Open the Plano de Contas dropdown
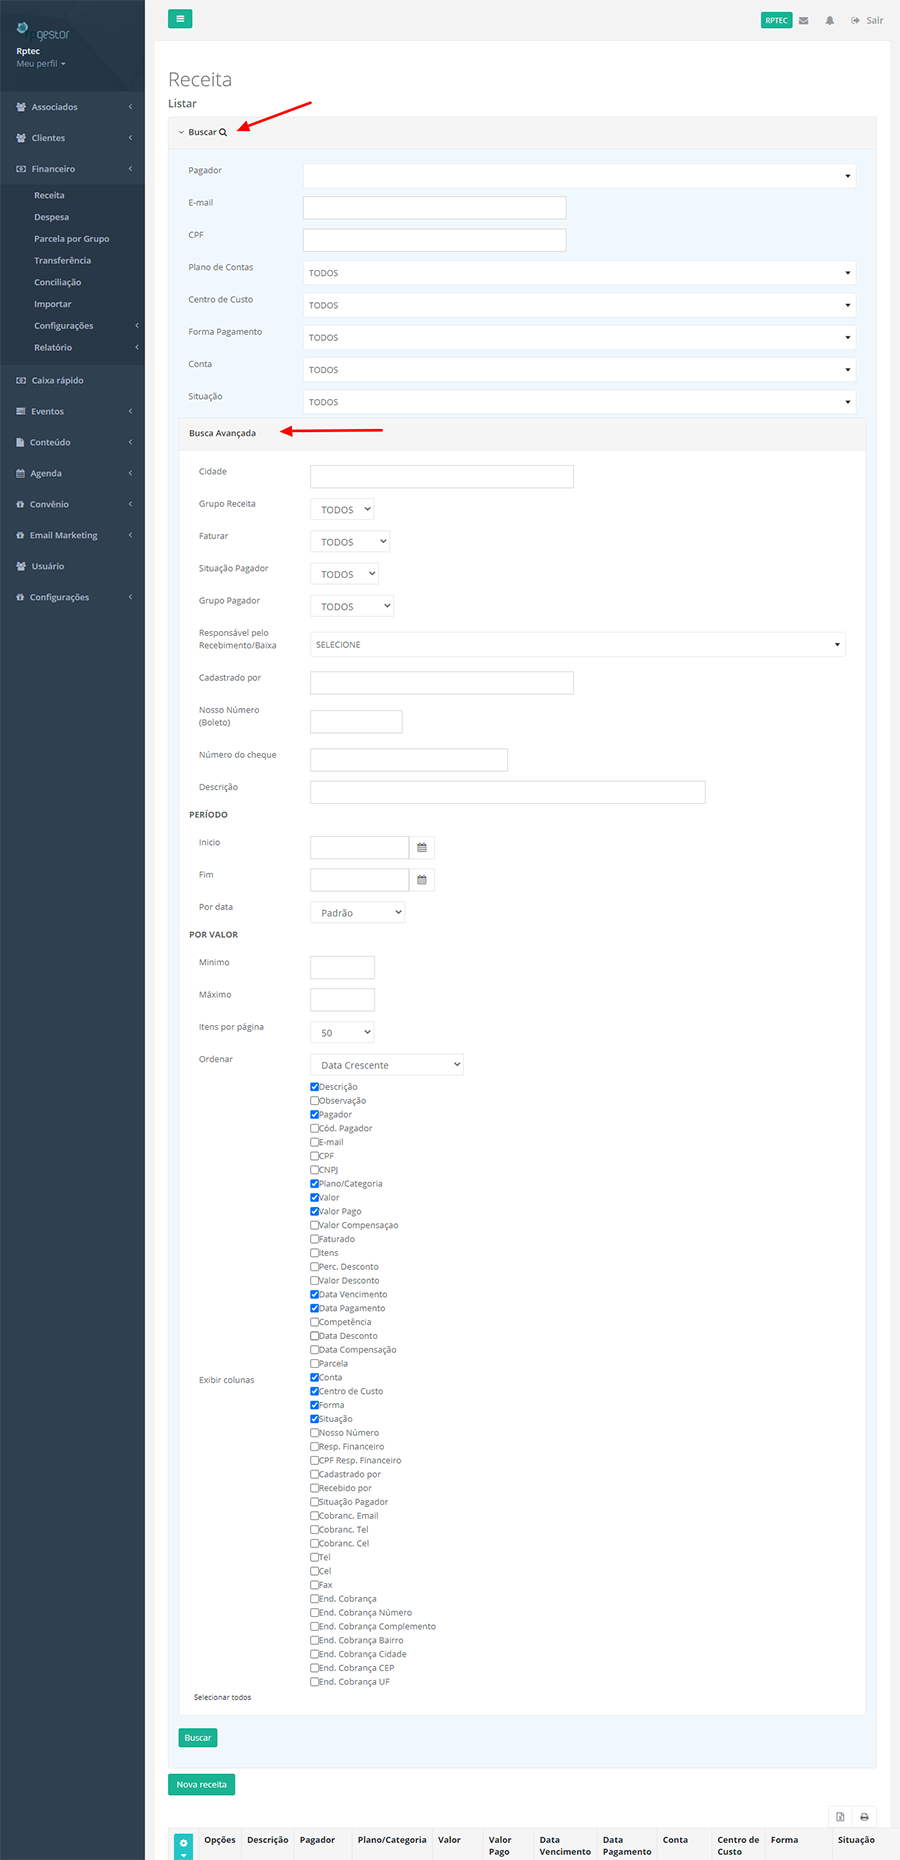This screenshot has height=1860, width=900. click(579, 273)
